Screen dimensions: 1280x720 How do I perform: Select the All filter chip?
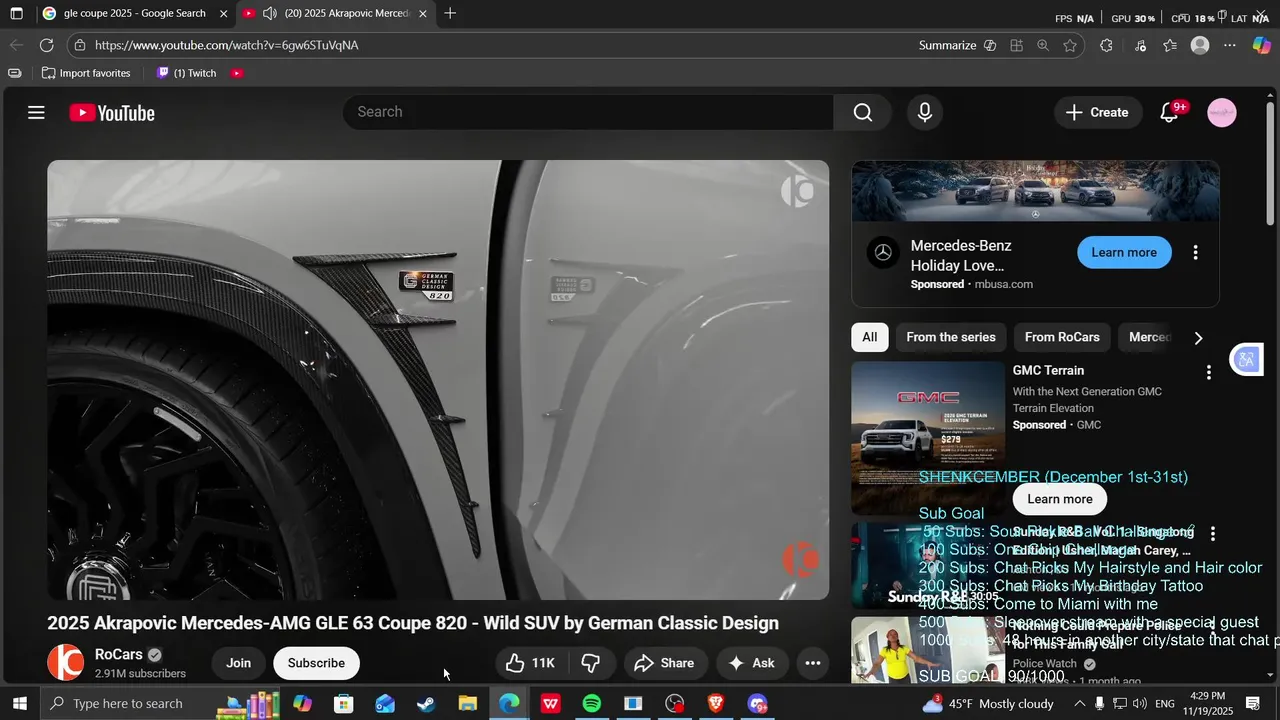870,337
